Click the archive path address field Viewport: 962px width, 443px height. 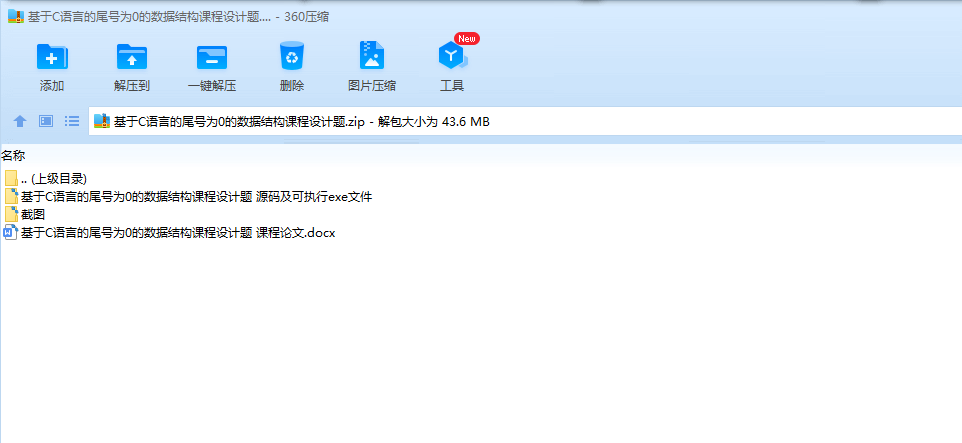point(525,121)
